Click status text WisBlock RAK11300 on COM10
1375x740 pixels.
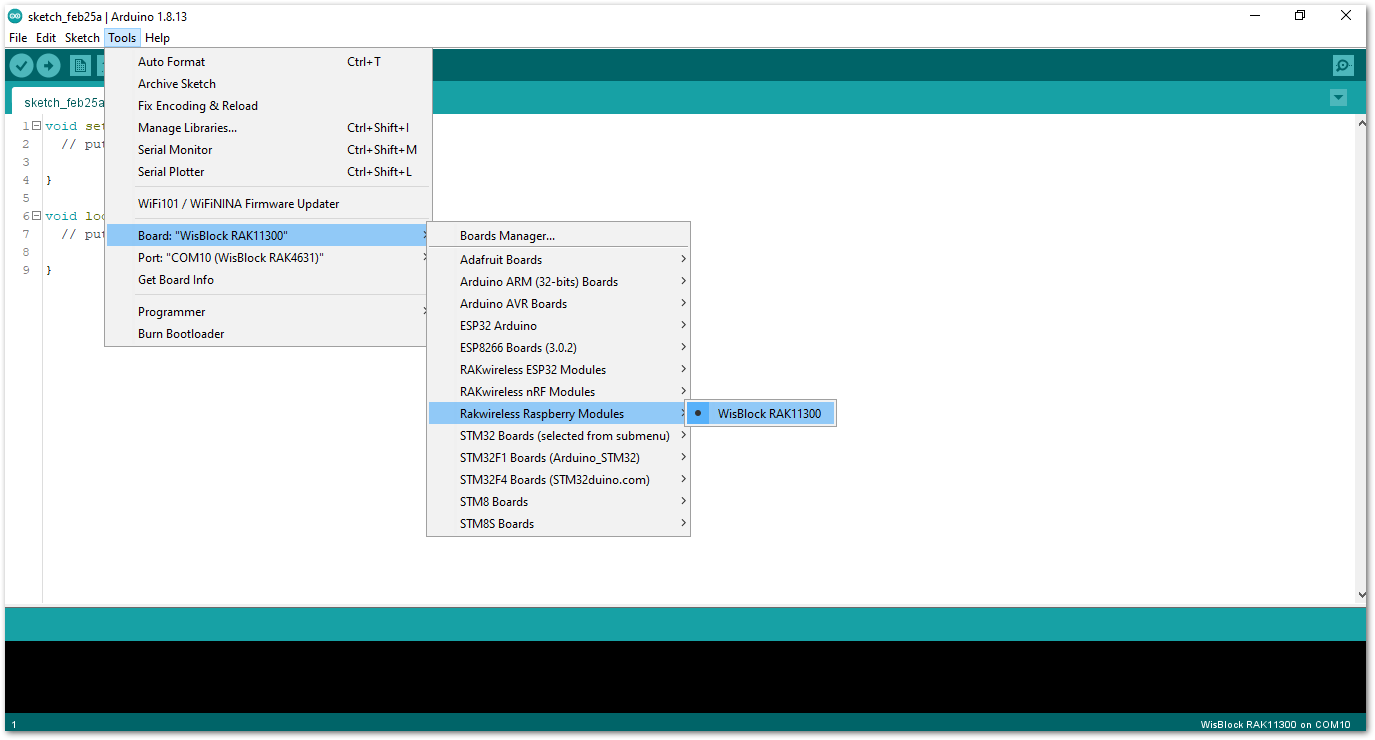click(x=1275, y=725)
